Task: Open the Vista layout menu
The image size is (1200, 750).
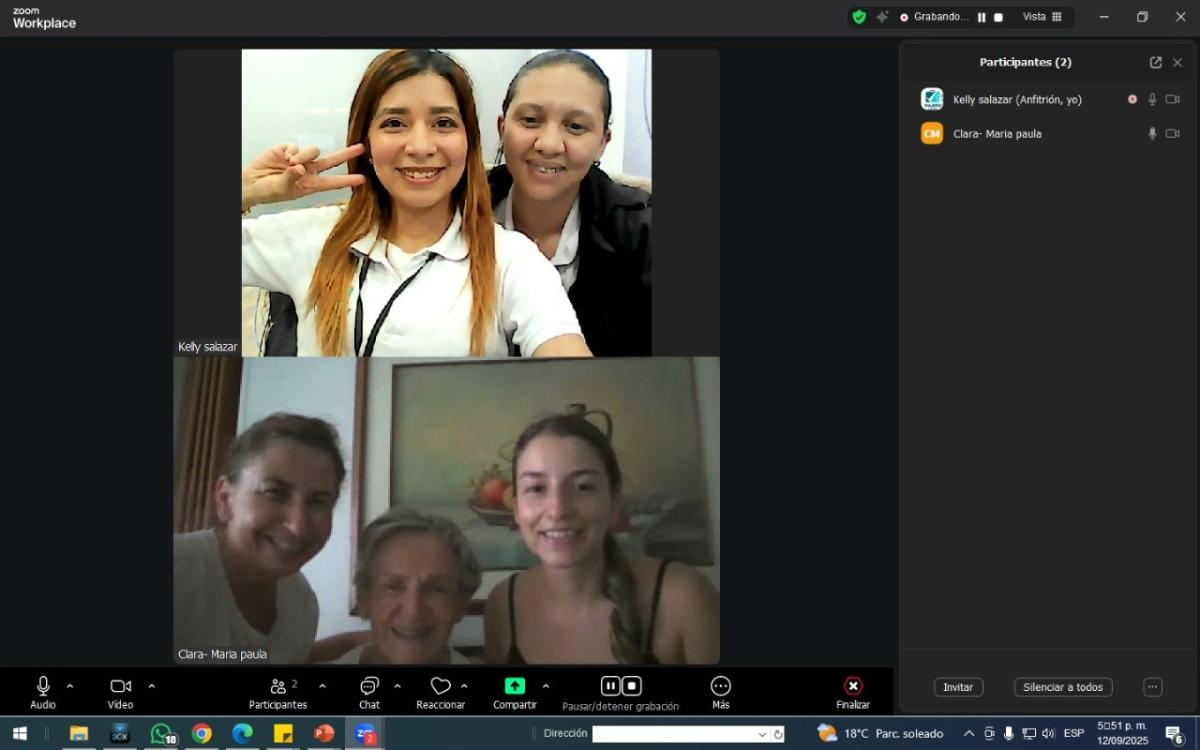Action: 1042,17
